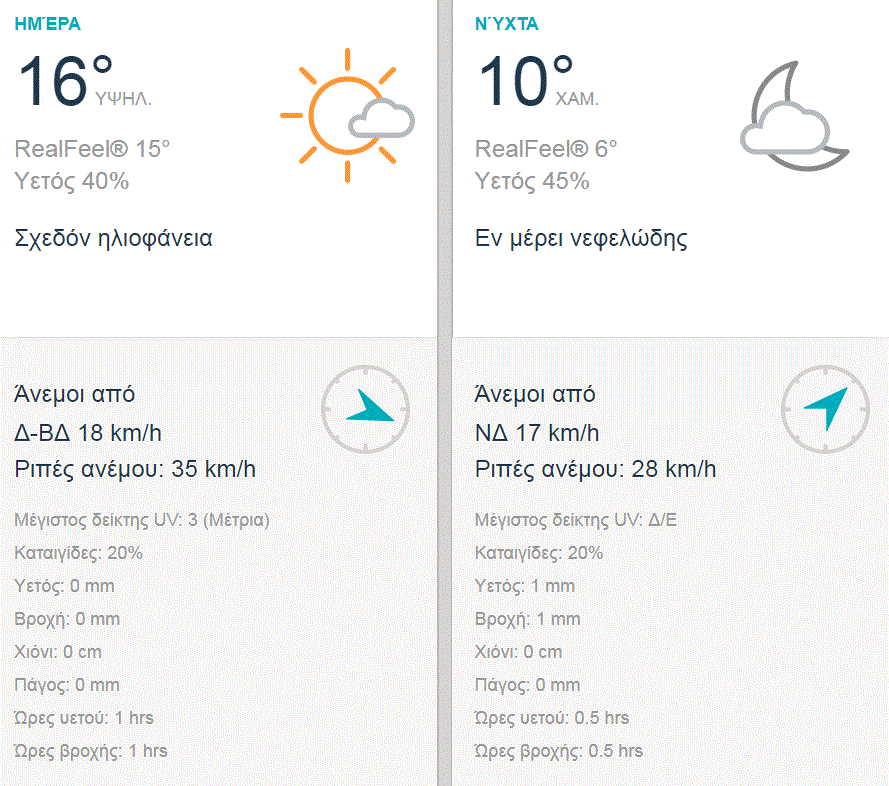The width and height of the screenshot is (889, 786).
Task: Click the 16° high temperature
Action: click(66, 80)
